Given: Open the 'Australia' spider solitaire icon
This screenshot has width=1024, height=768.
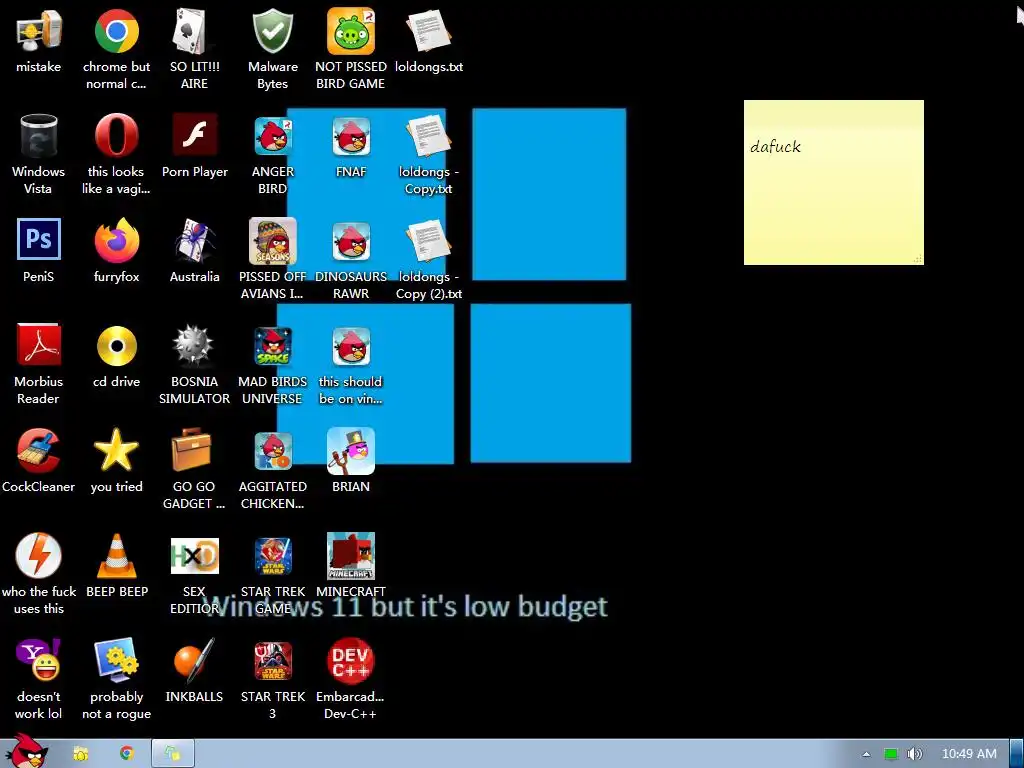Looking at the screenshot, I should (194, 241).
